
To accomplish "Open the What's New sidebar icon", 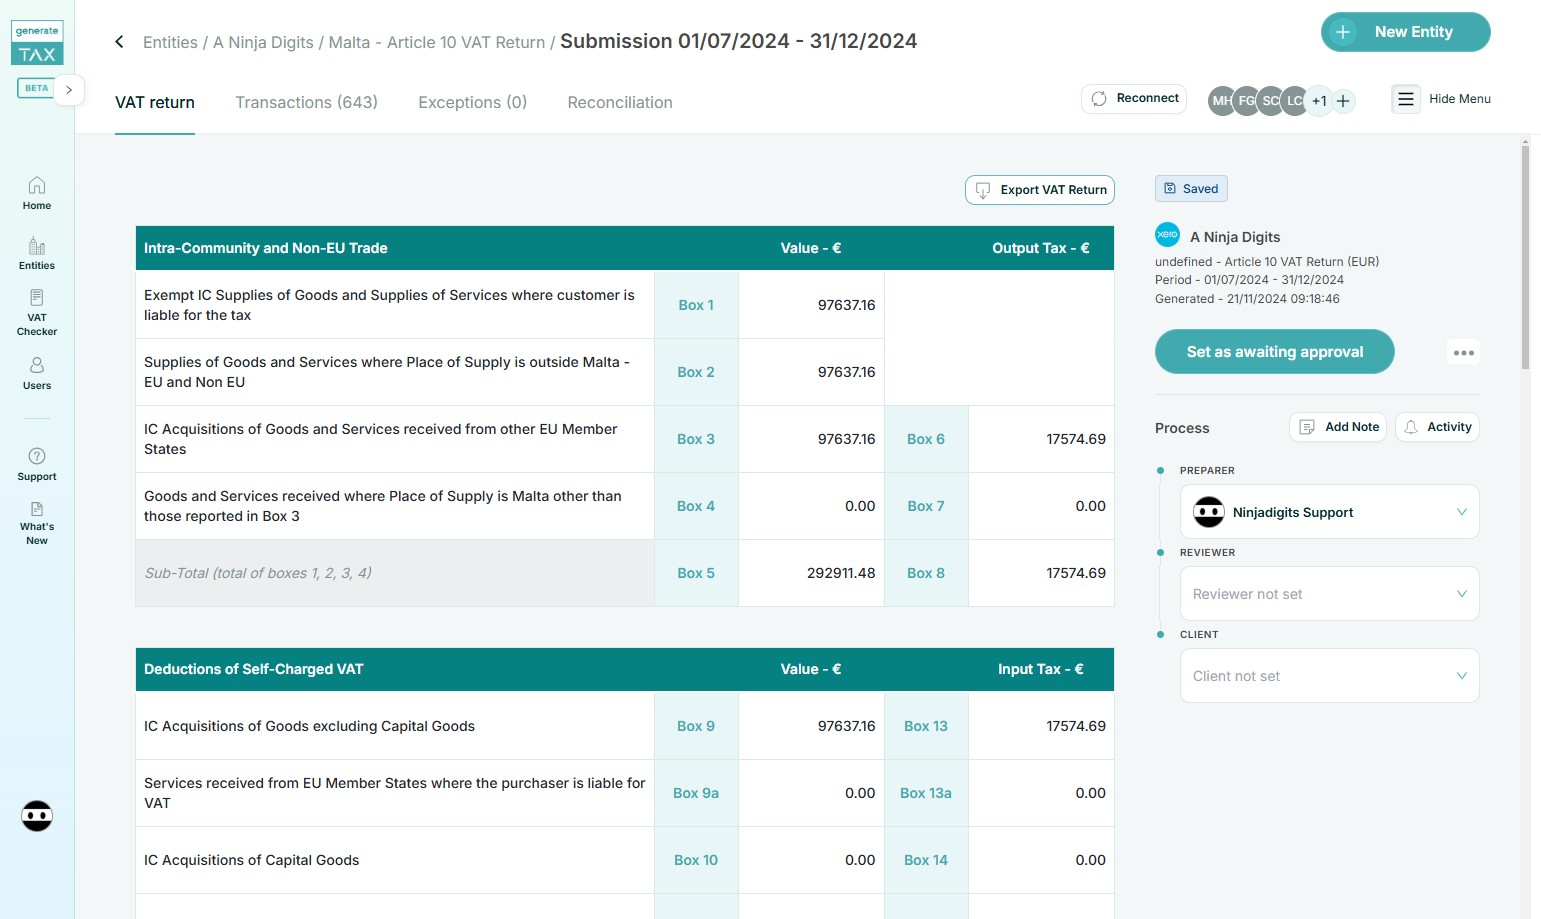I will (x=37, y=523).
